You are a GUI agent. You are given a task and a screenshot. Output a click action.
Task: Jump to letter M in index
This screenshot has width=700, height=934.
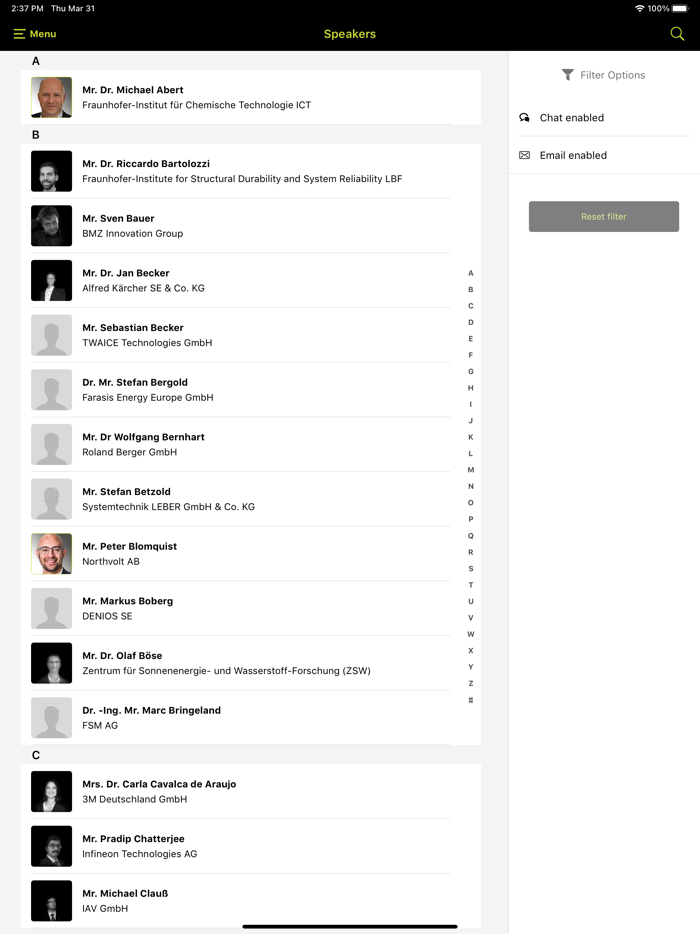tap(471, 470)
